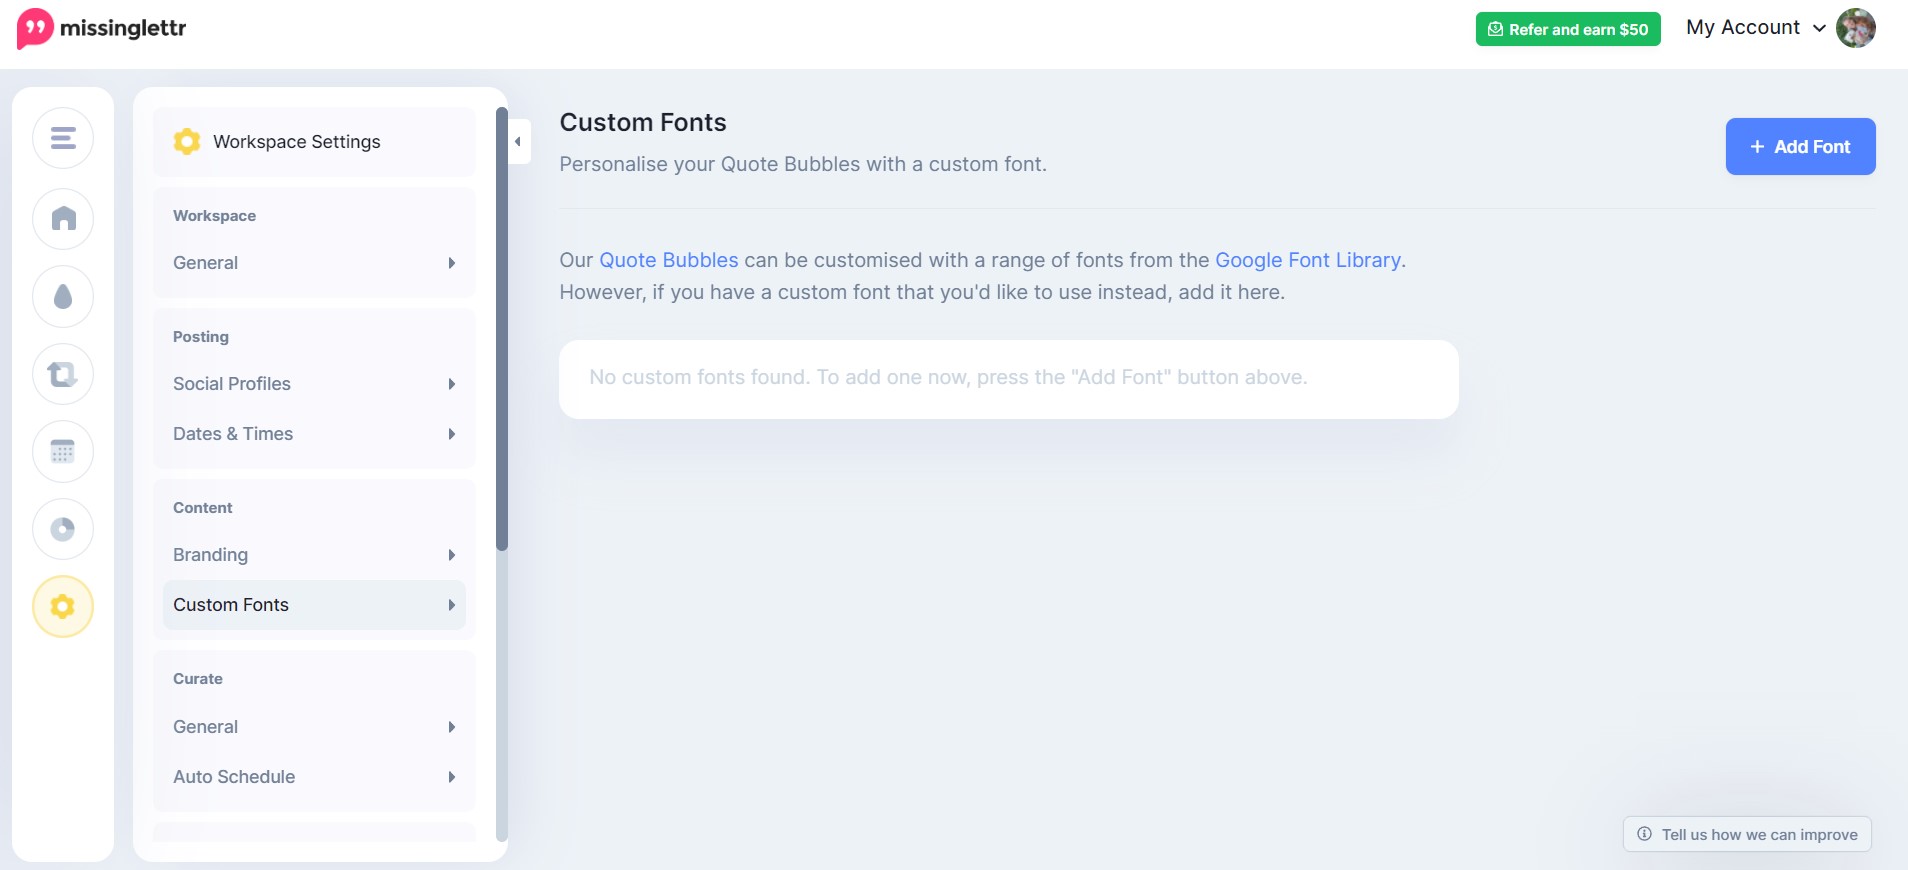This screenshot has height=870, width=1908.
Task: Click the info icon beside feedback text
Action: [1644, 834]
